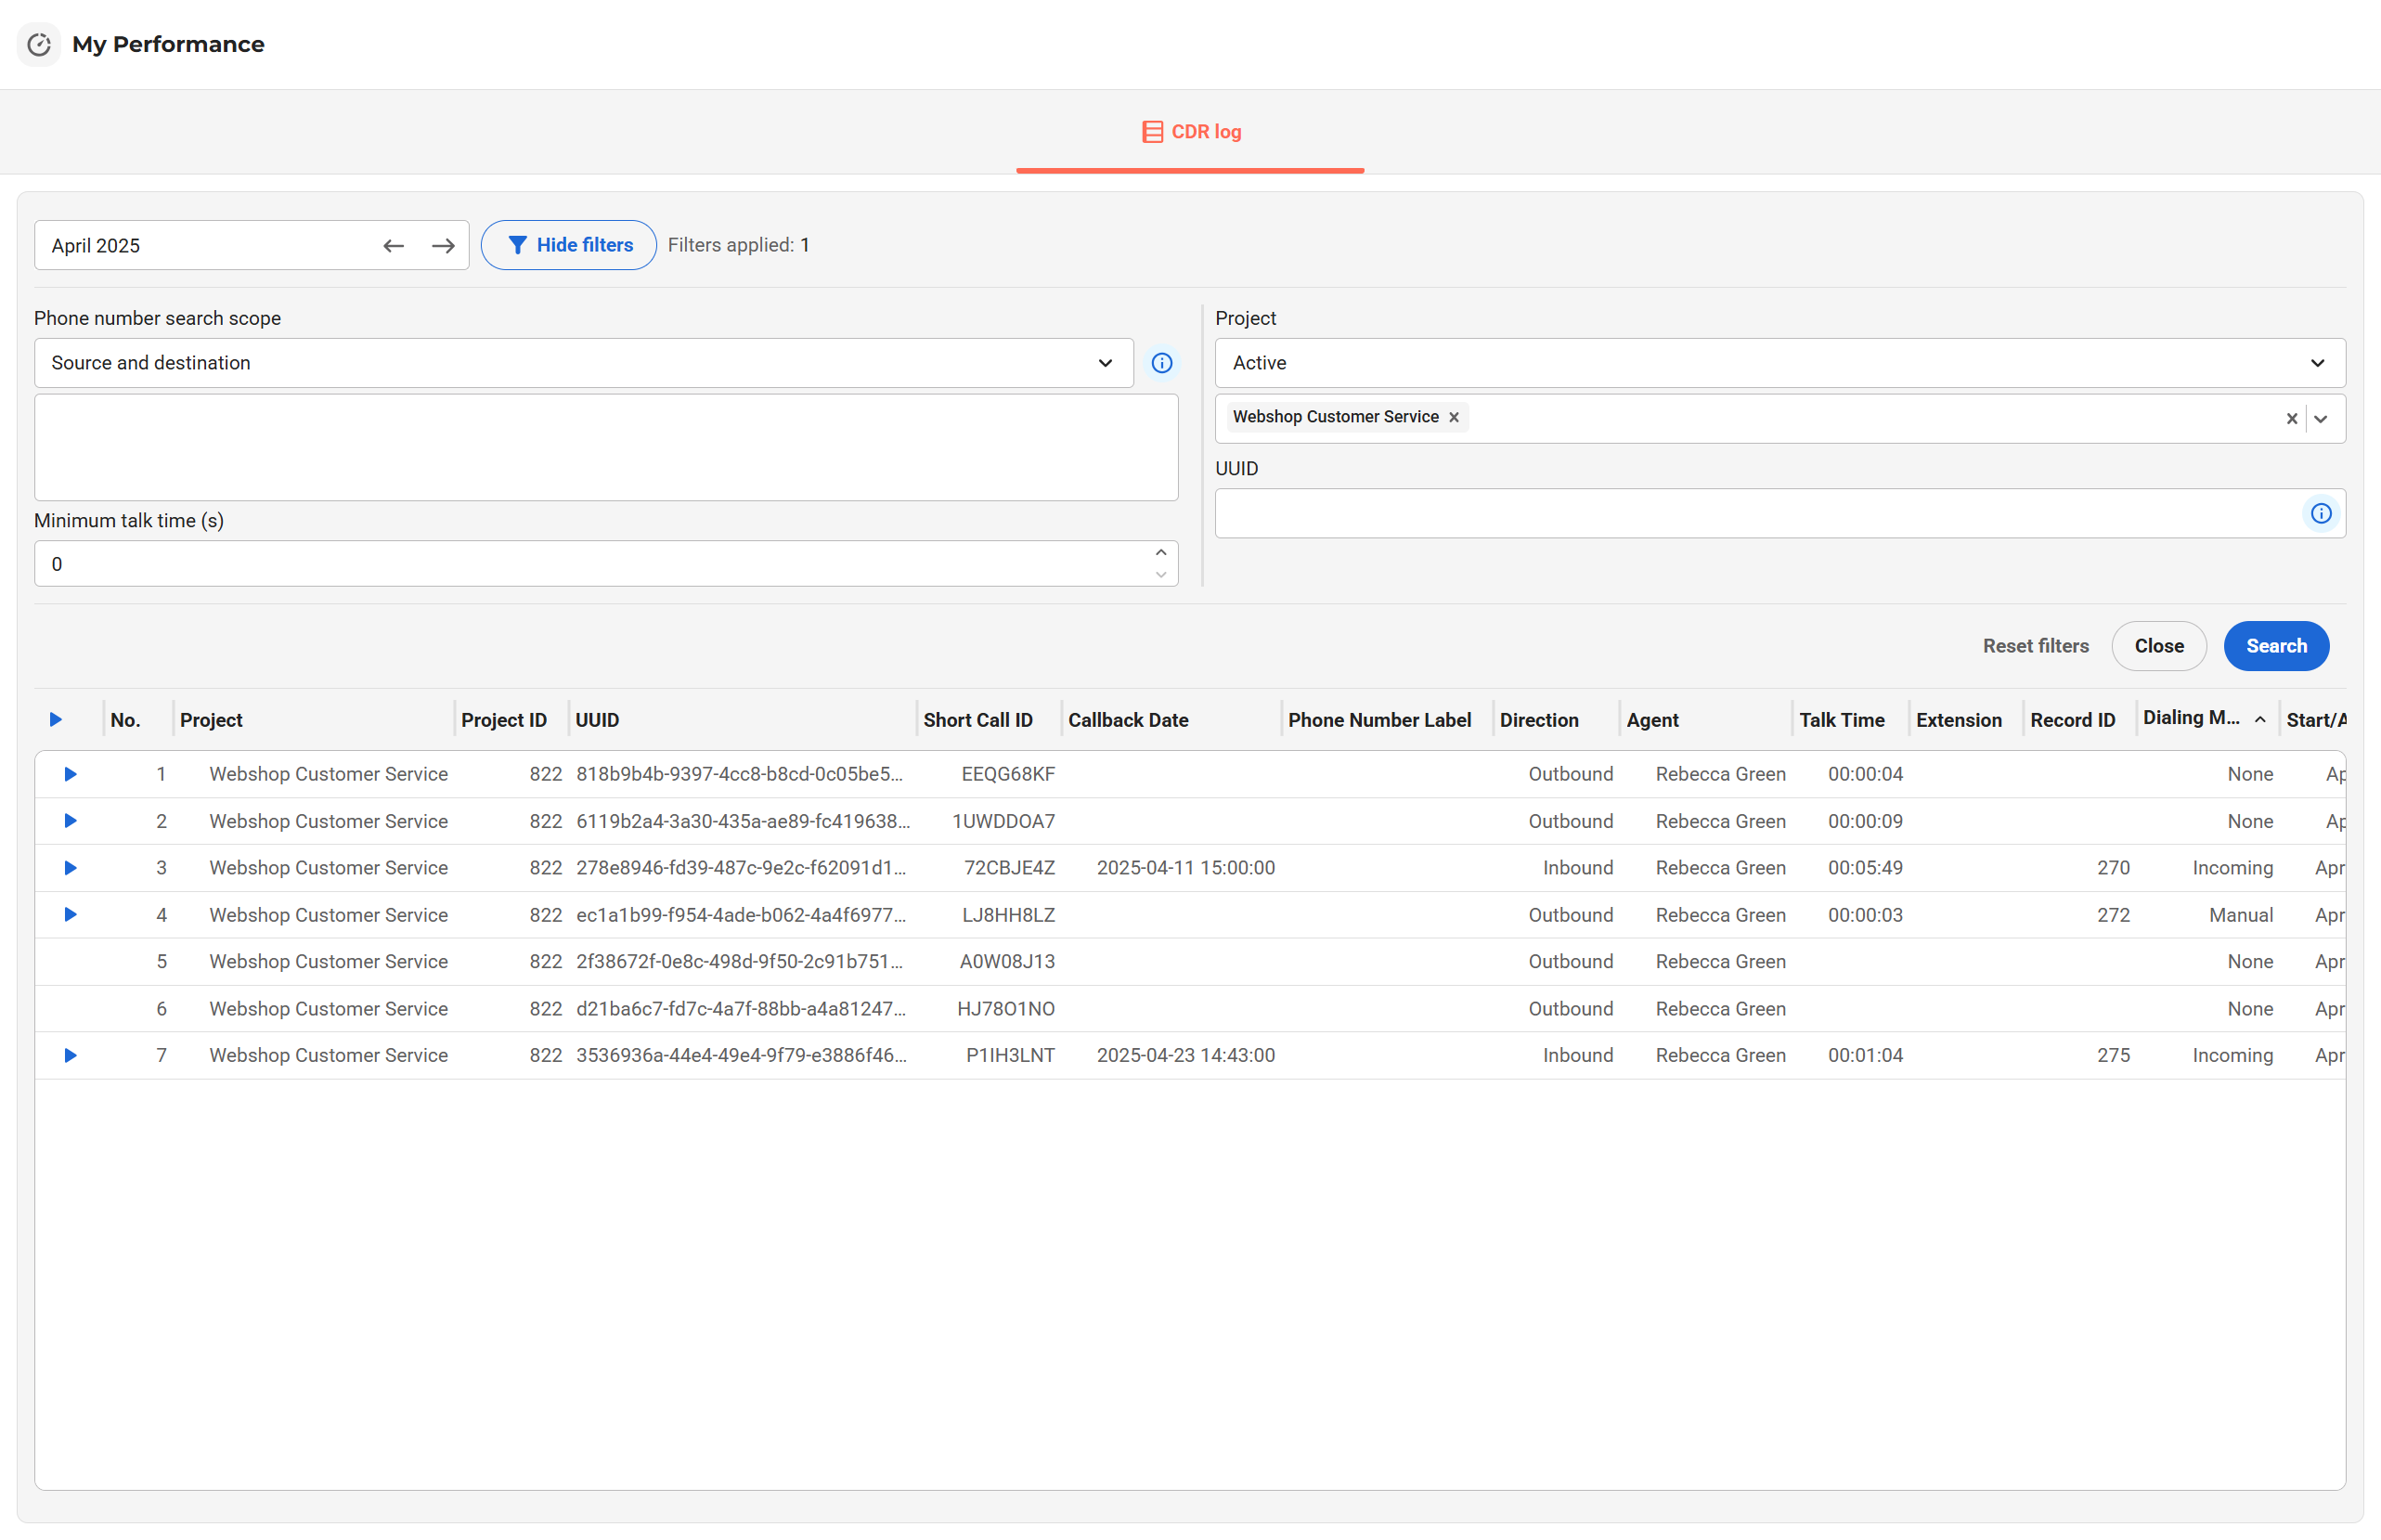Clear all selected projects
Screen dimensions: 2381x1540
coord(2291,419)
